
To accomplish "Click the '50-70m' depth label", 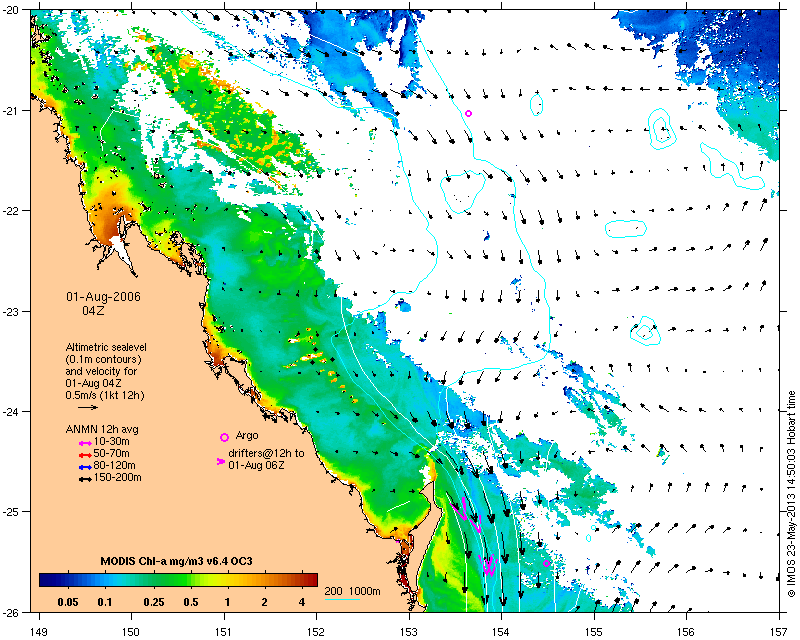I will [x=111, y=454].
